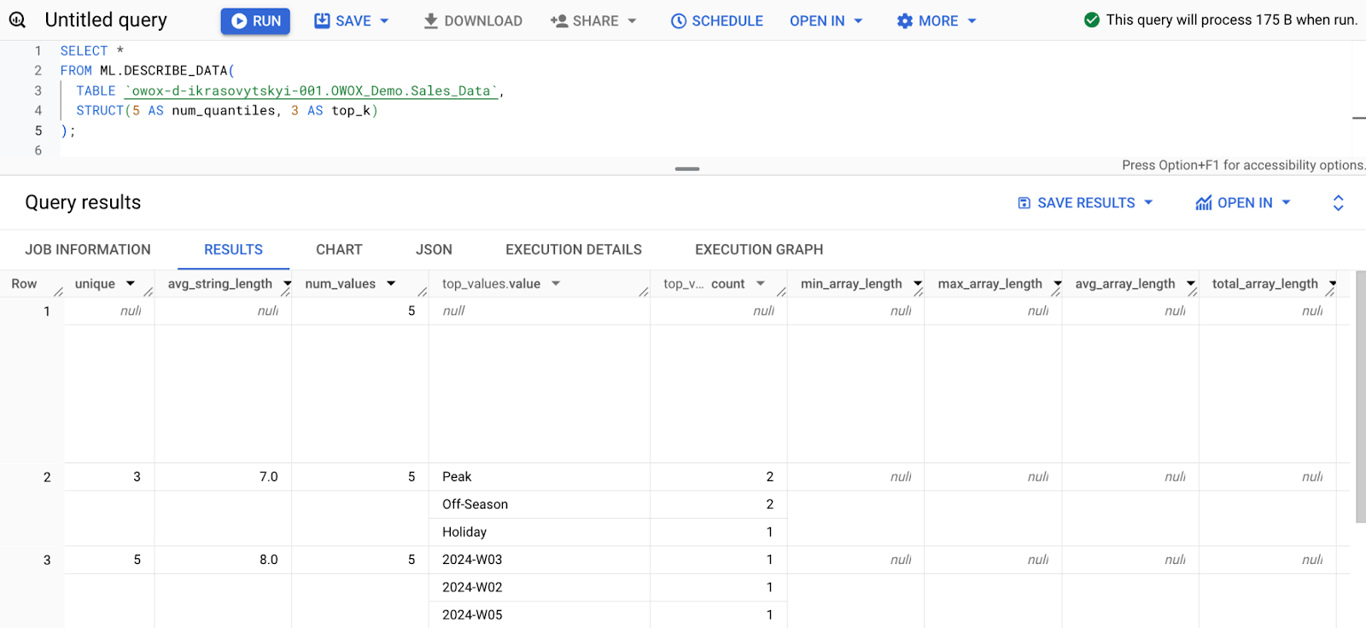
Task: Open the unique column sort menu
Action: (130, 284)
